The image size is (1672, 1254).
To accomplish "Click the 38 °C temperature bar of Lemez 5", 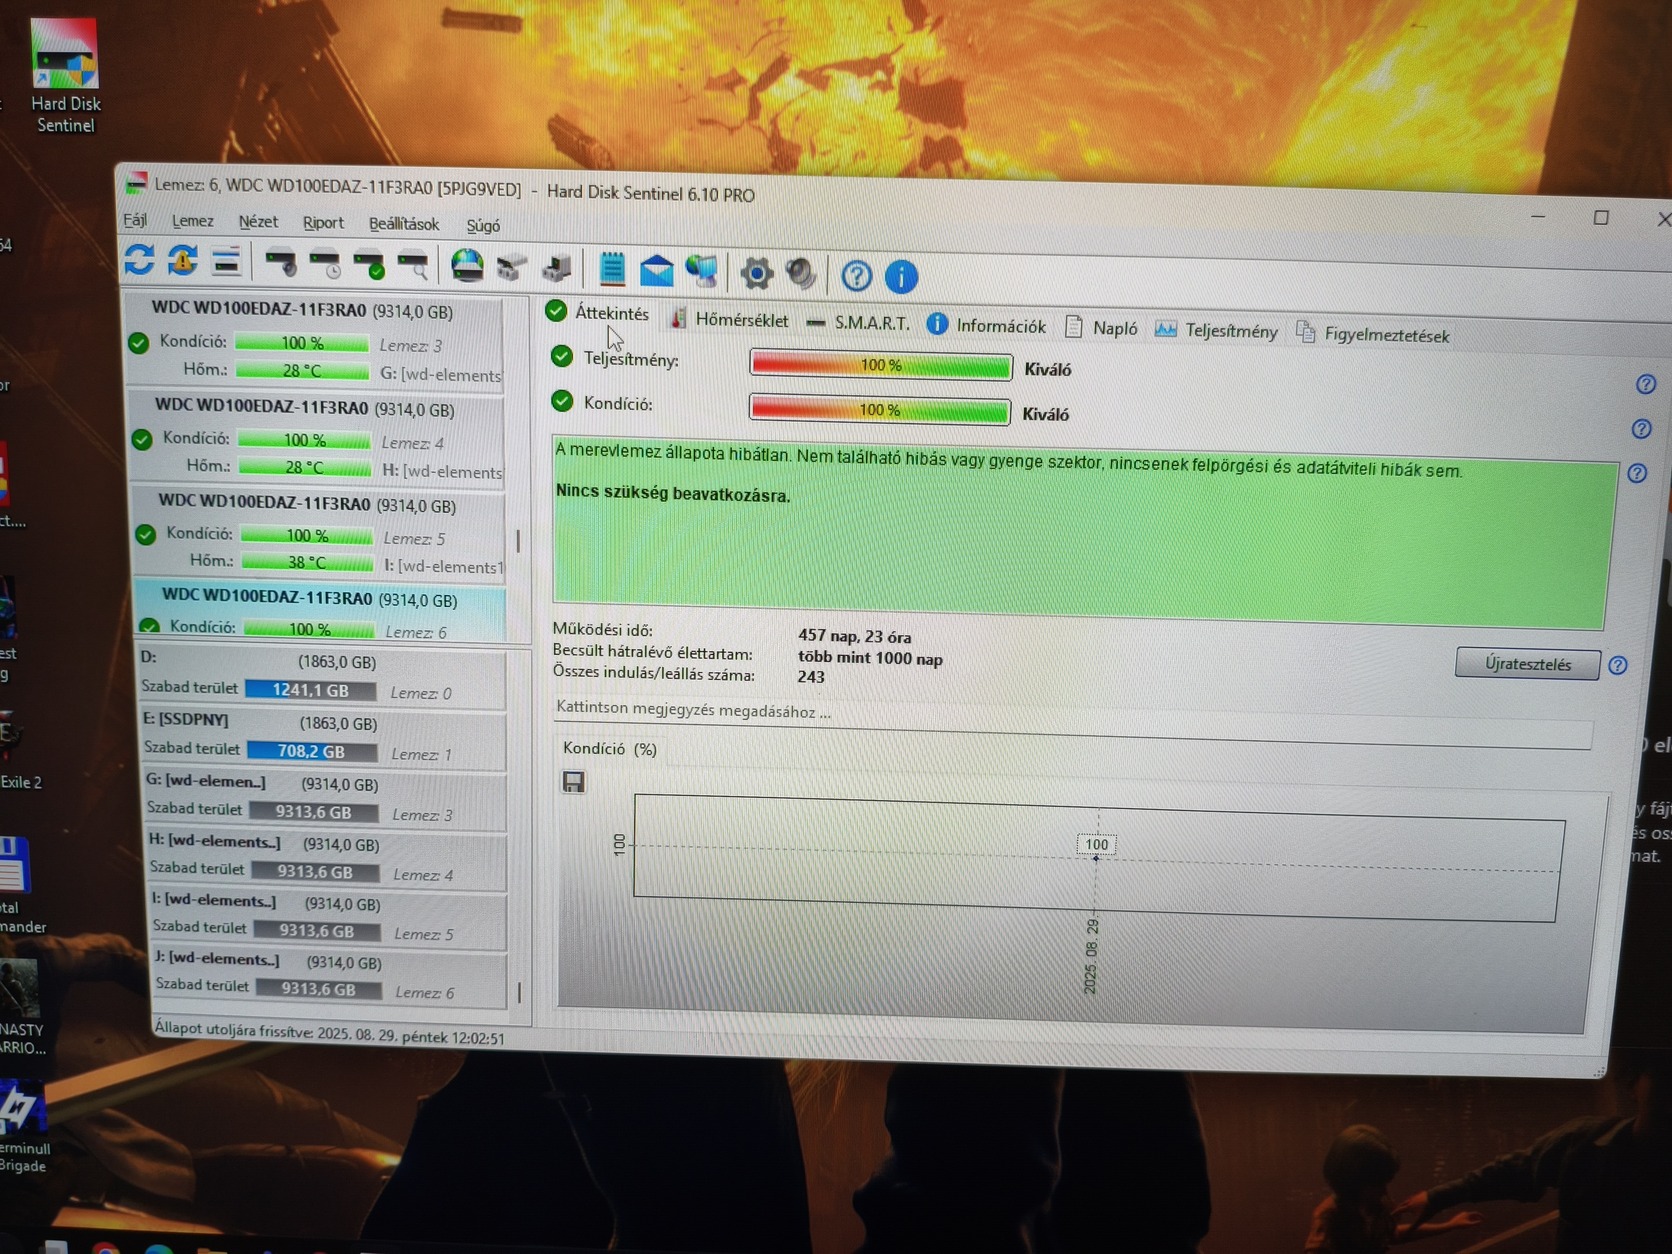I will (x=306, y=562).
